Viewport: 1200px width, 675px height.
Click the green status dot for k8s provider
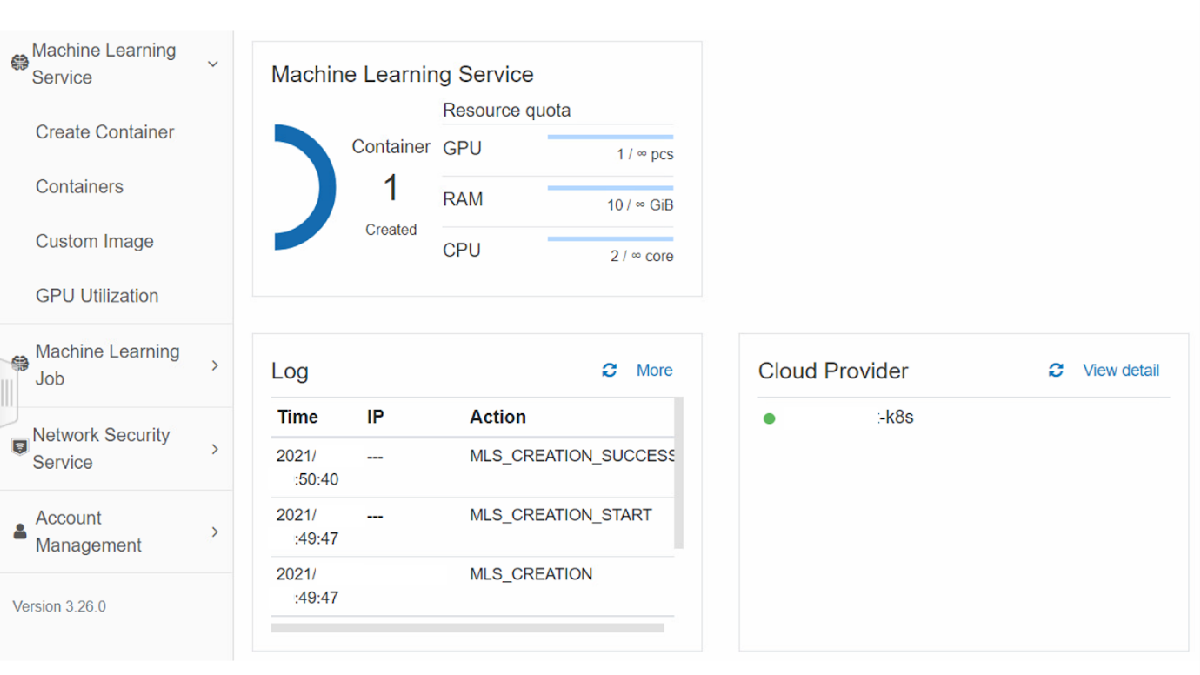coord(769,418)
